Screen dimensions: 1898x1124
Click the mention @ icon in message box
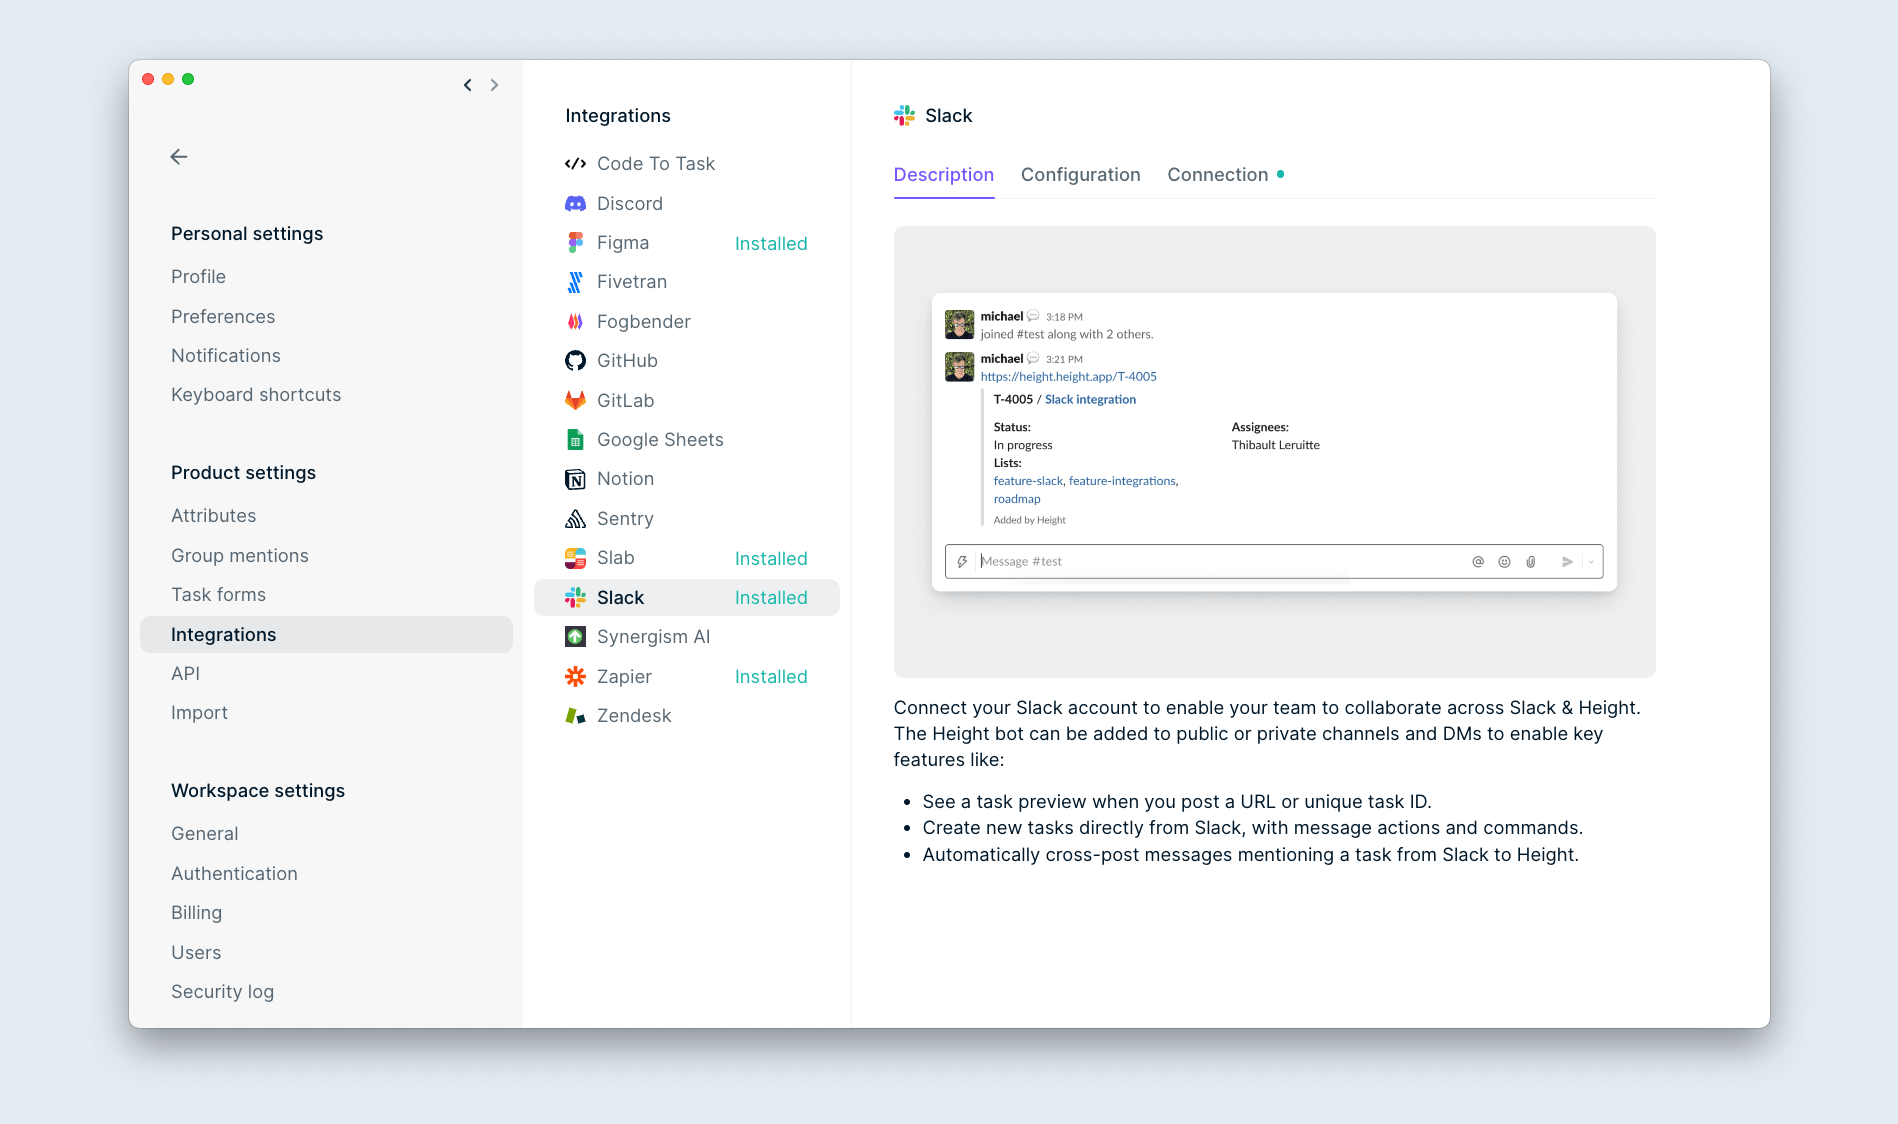click(1478, 562)
